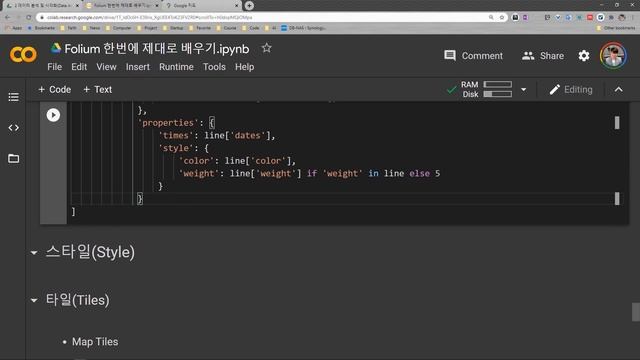Click the 스타일(Style) heading text
Screen dimensions: 640x360
coord(90,252)
